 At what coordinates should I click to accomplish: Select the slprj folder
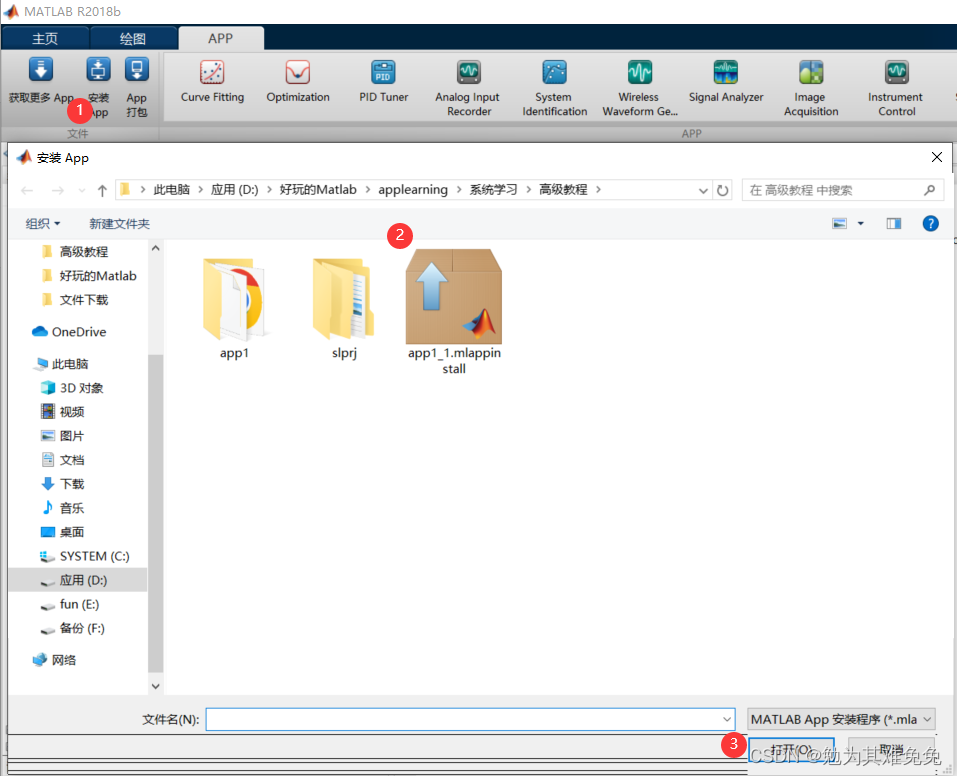[344, 308]
